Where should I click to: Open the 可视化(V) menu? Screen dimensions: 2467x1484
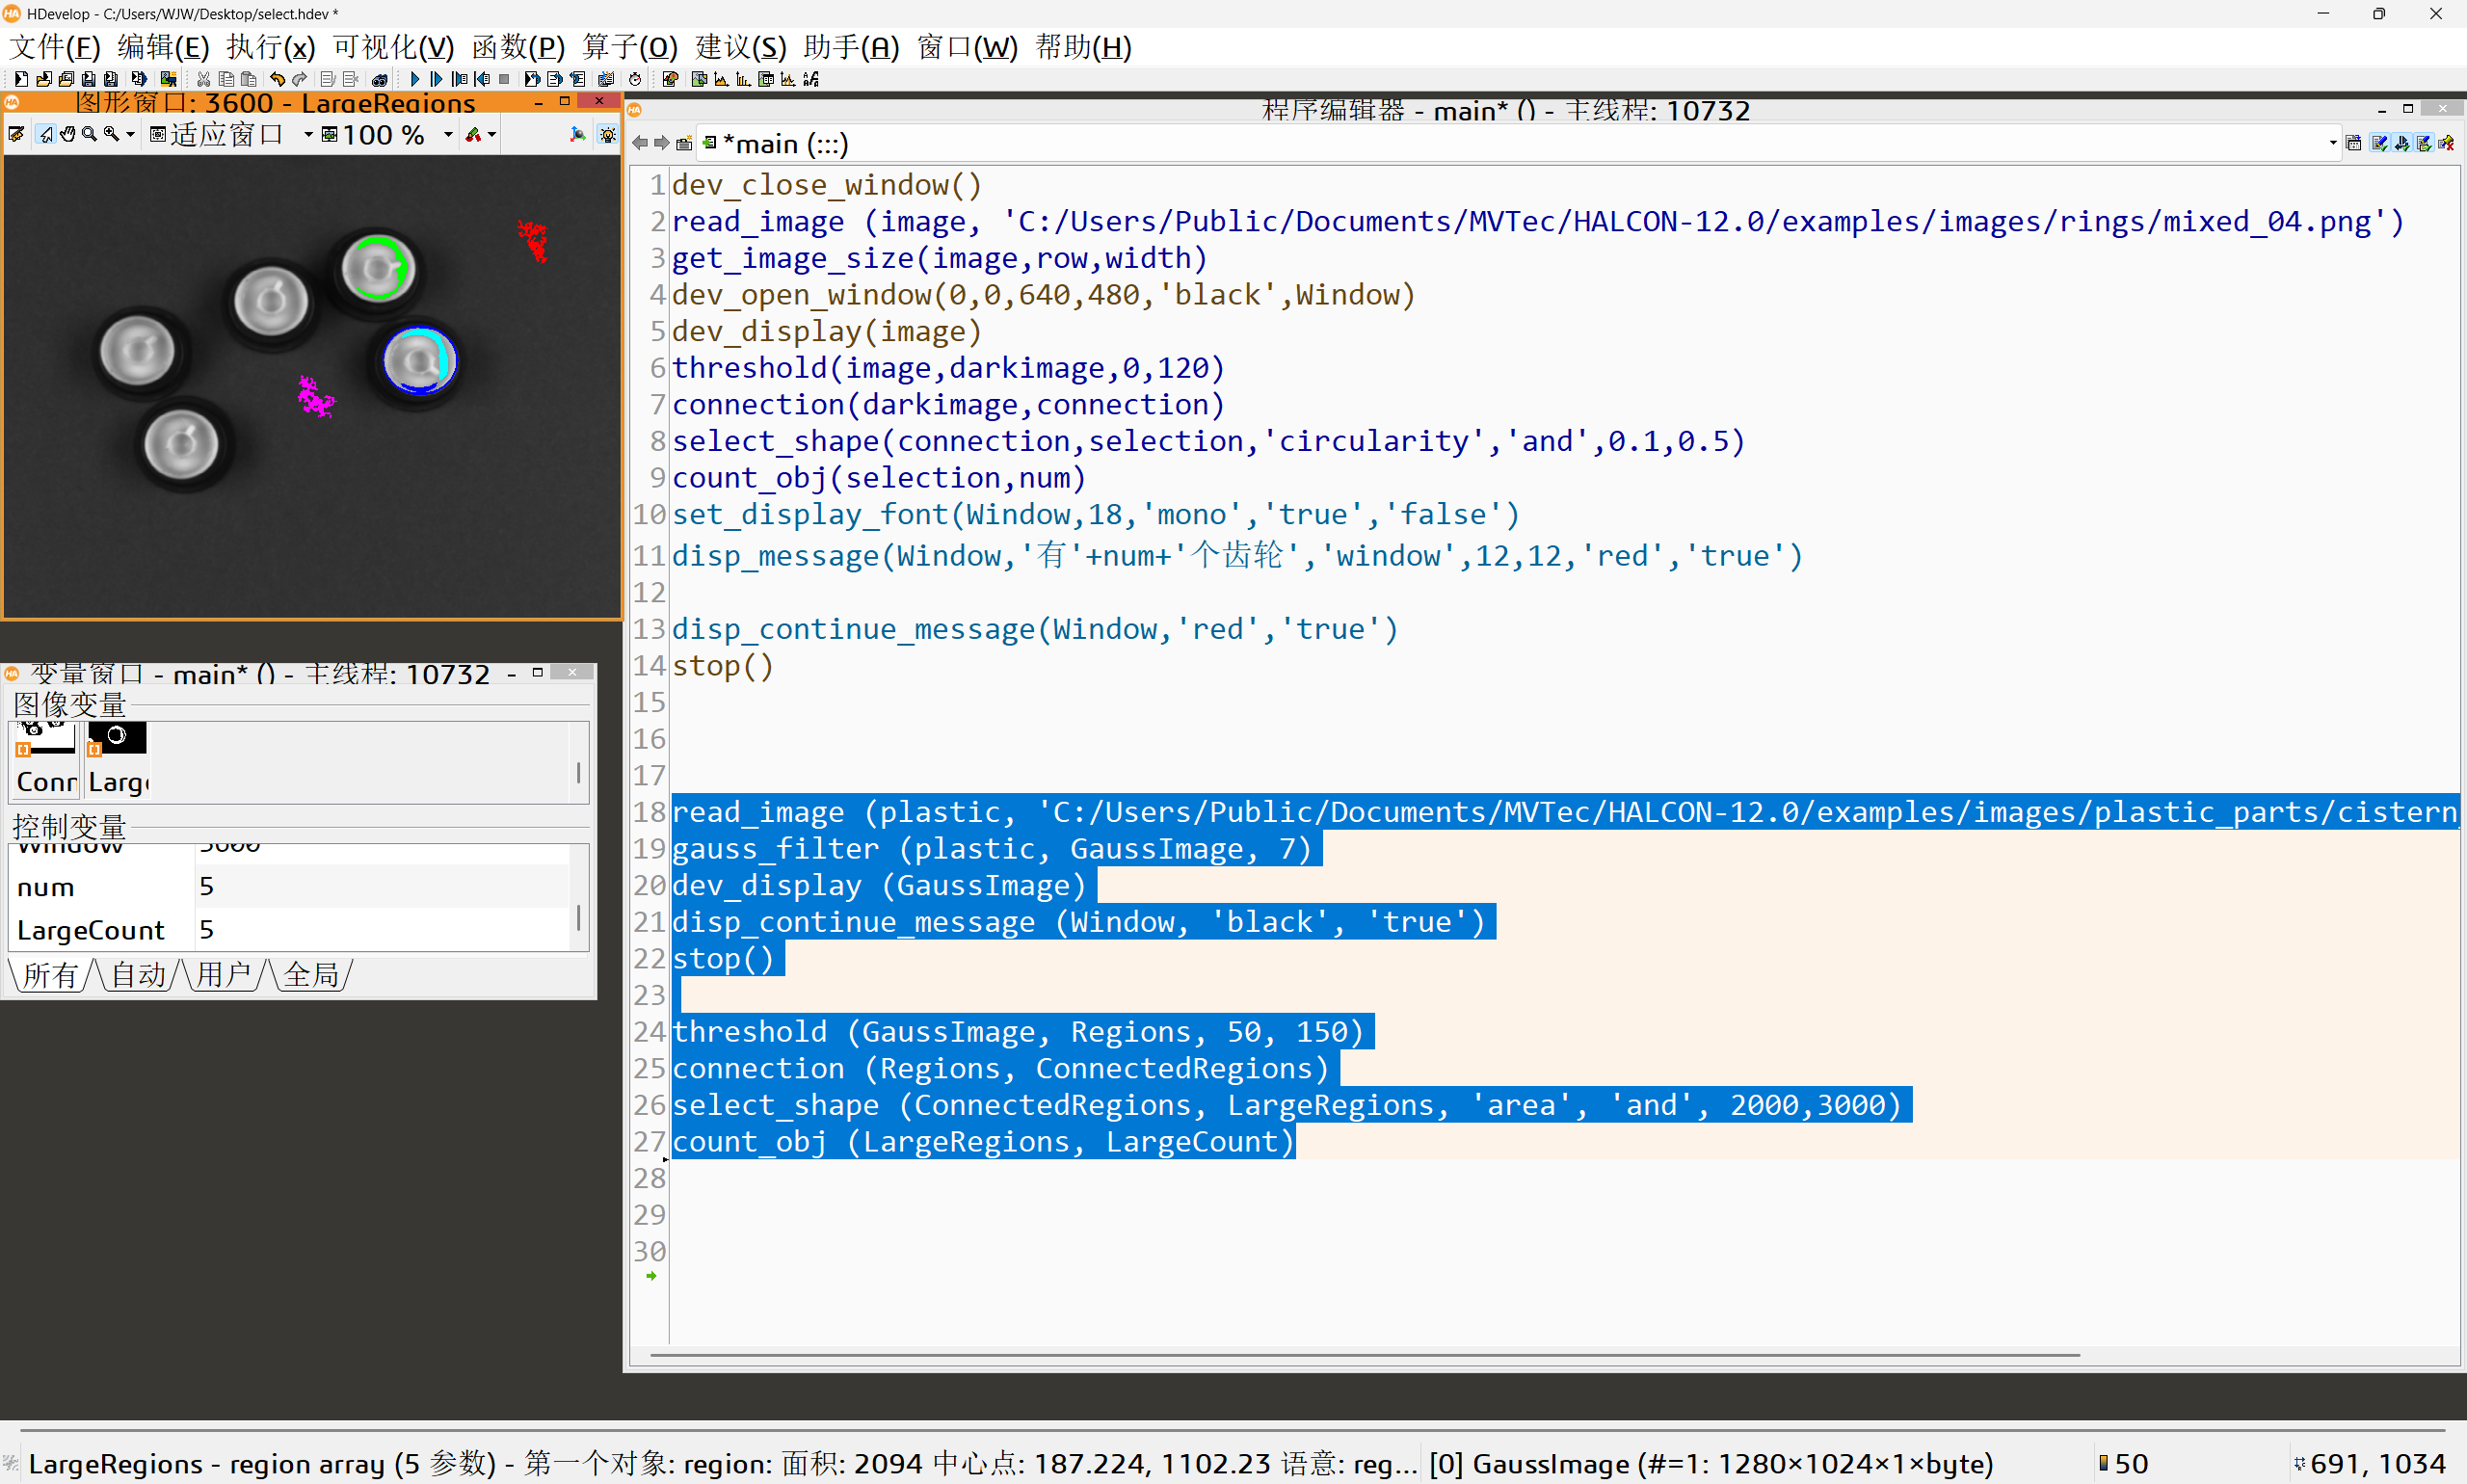tap(393, 47)
